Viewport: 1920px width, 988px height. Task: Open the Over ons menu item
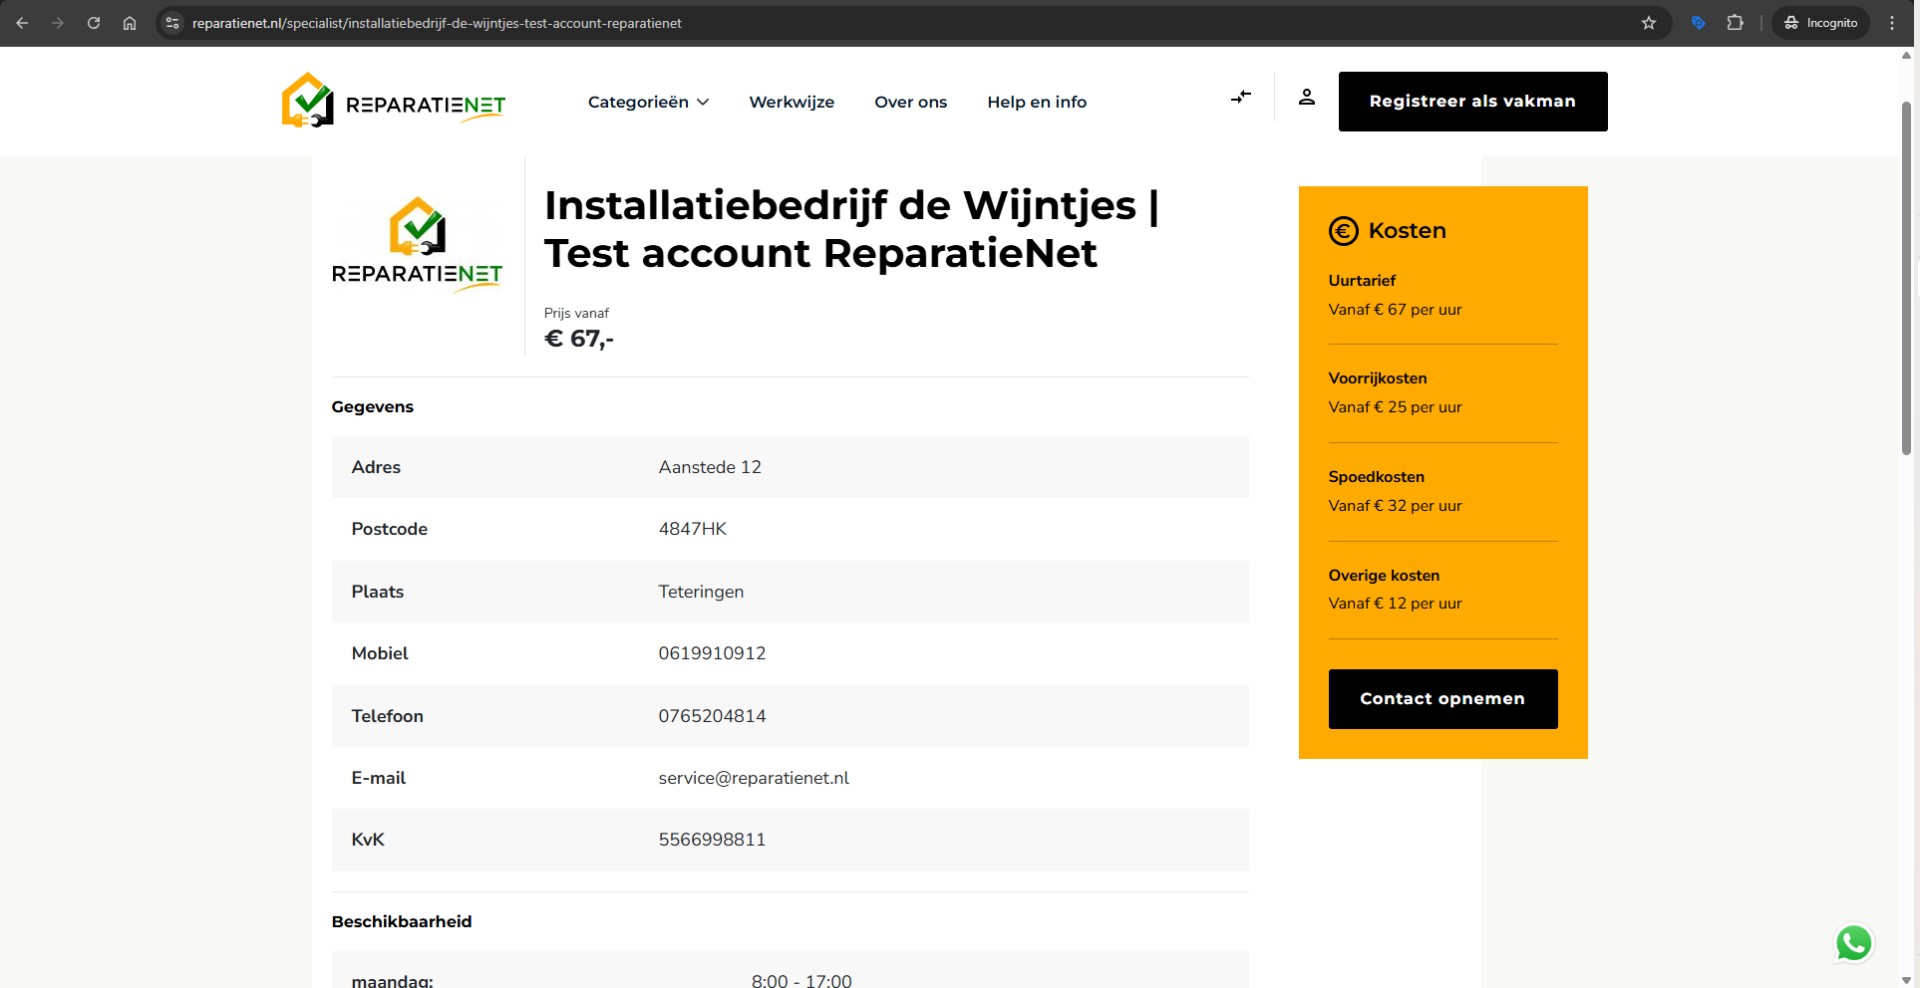(910, 102)
